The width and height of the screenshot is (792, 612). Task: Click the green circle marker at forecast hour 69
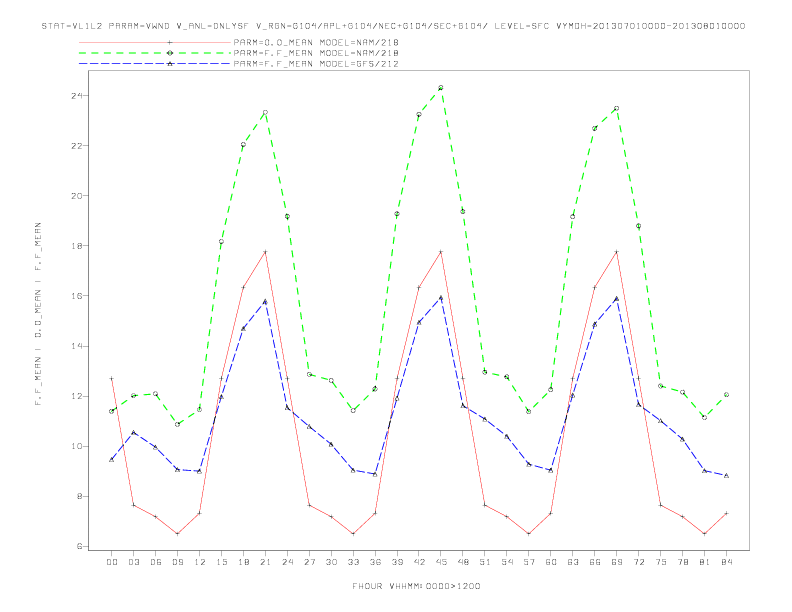(617, 109)
